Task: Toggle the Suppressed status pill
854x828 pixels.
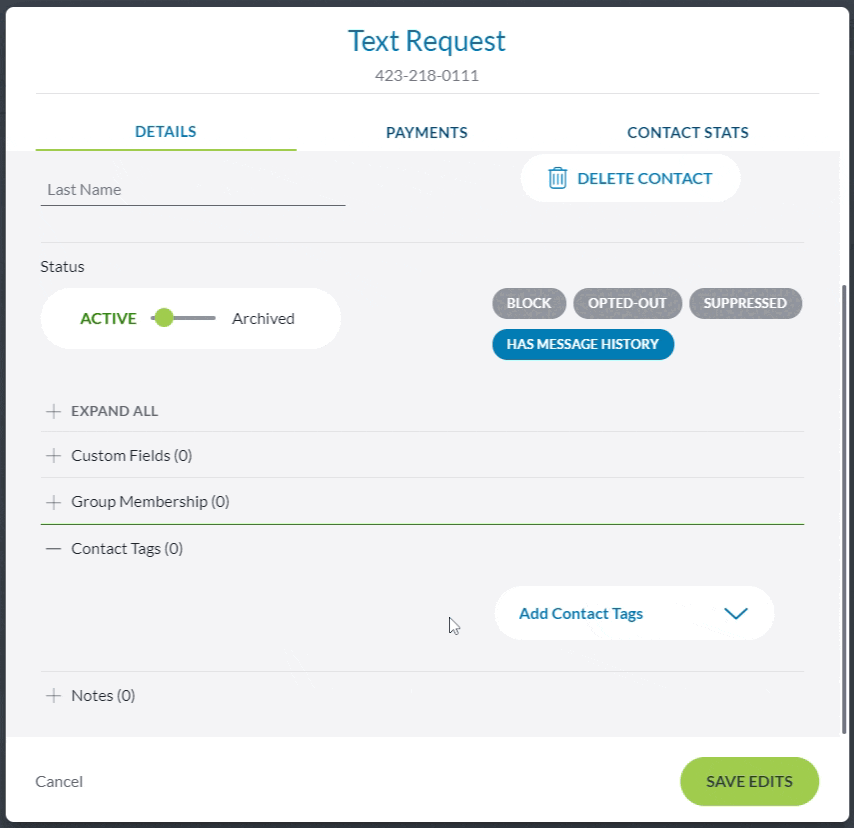Action: [745, 303]
